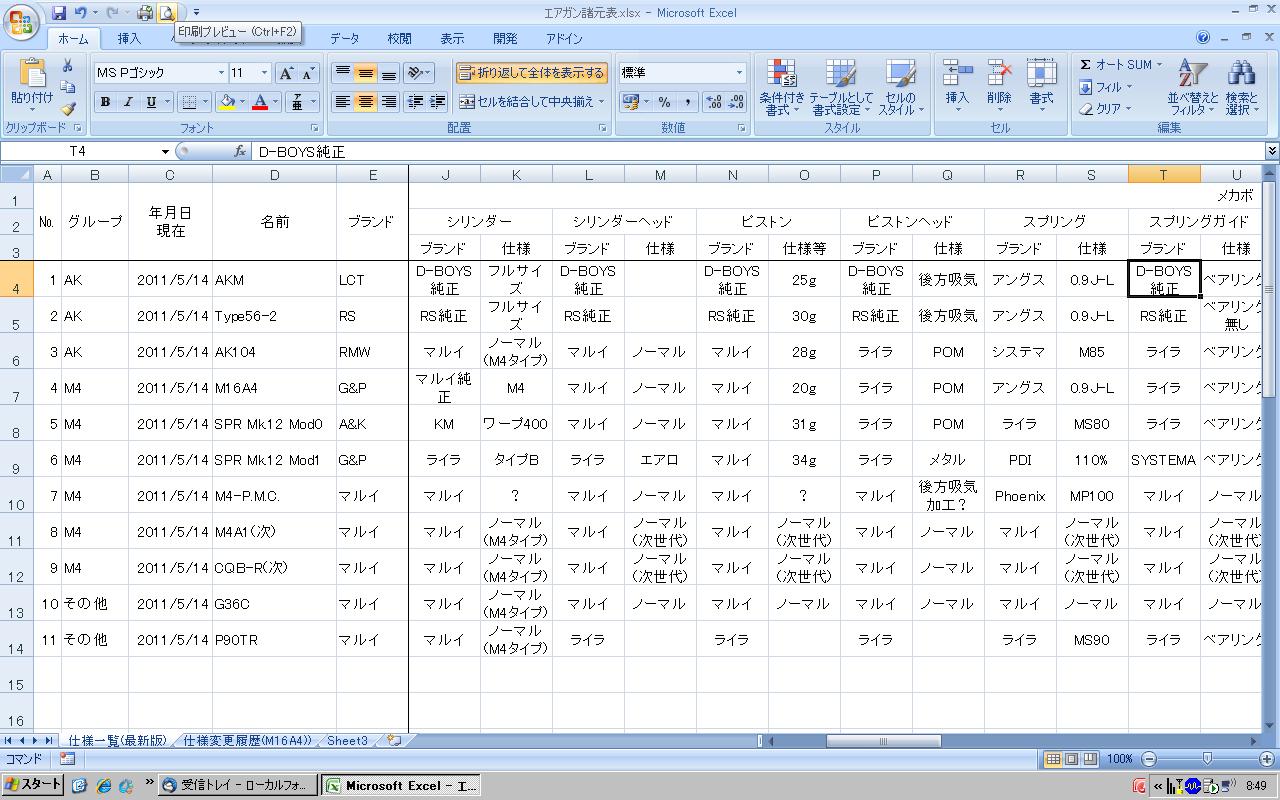1280x800 pixels.
Task: Switch to the 校閲 ribbon tab
Action: point(399,39)
